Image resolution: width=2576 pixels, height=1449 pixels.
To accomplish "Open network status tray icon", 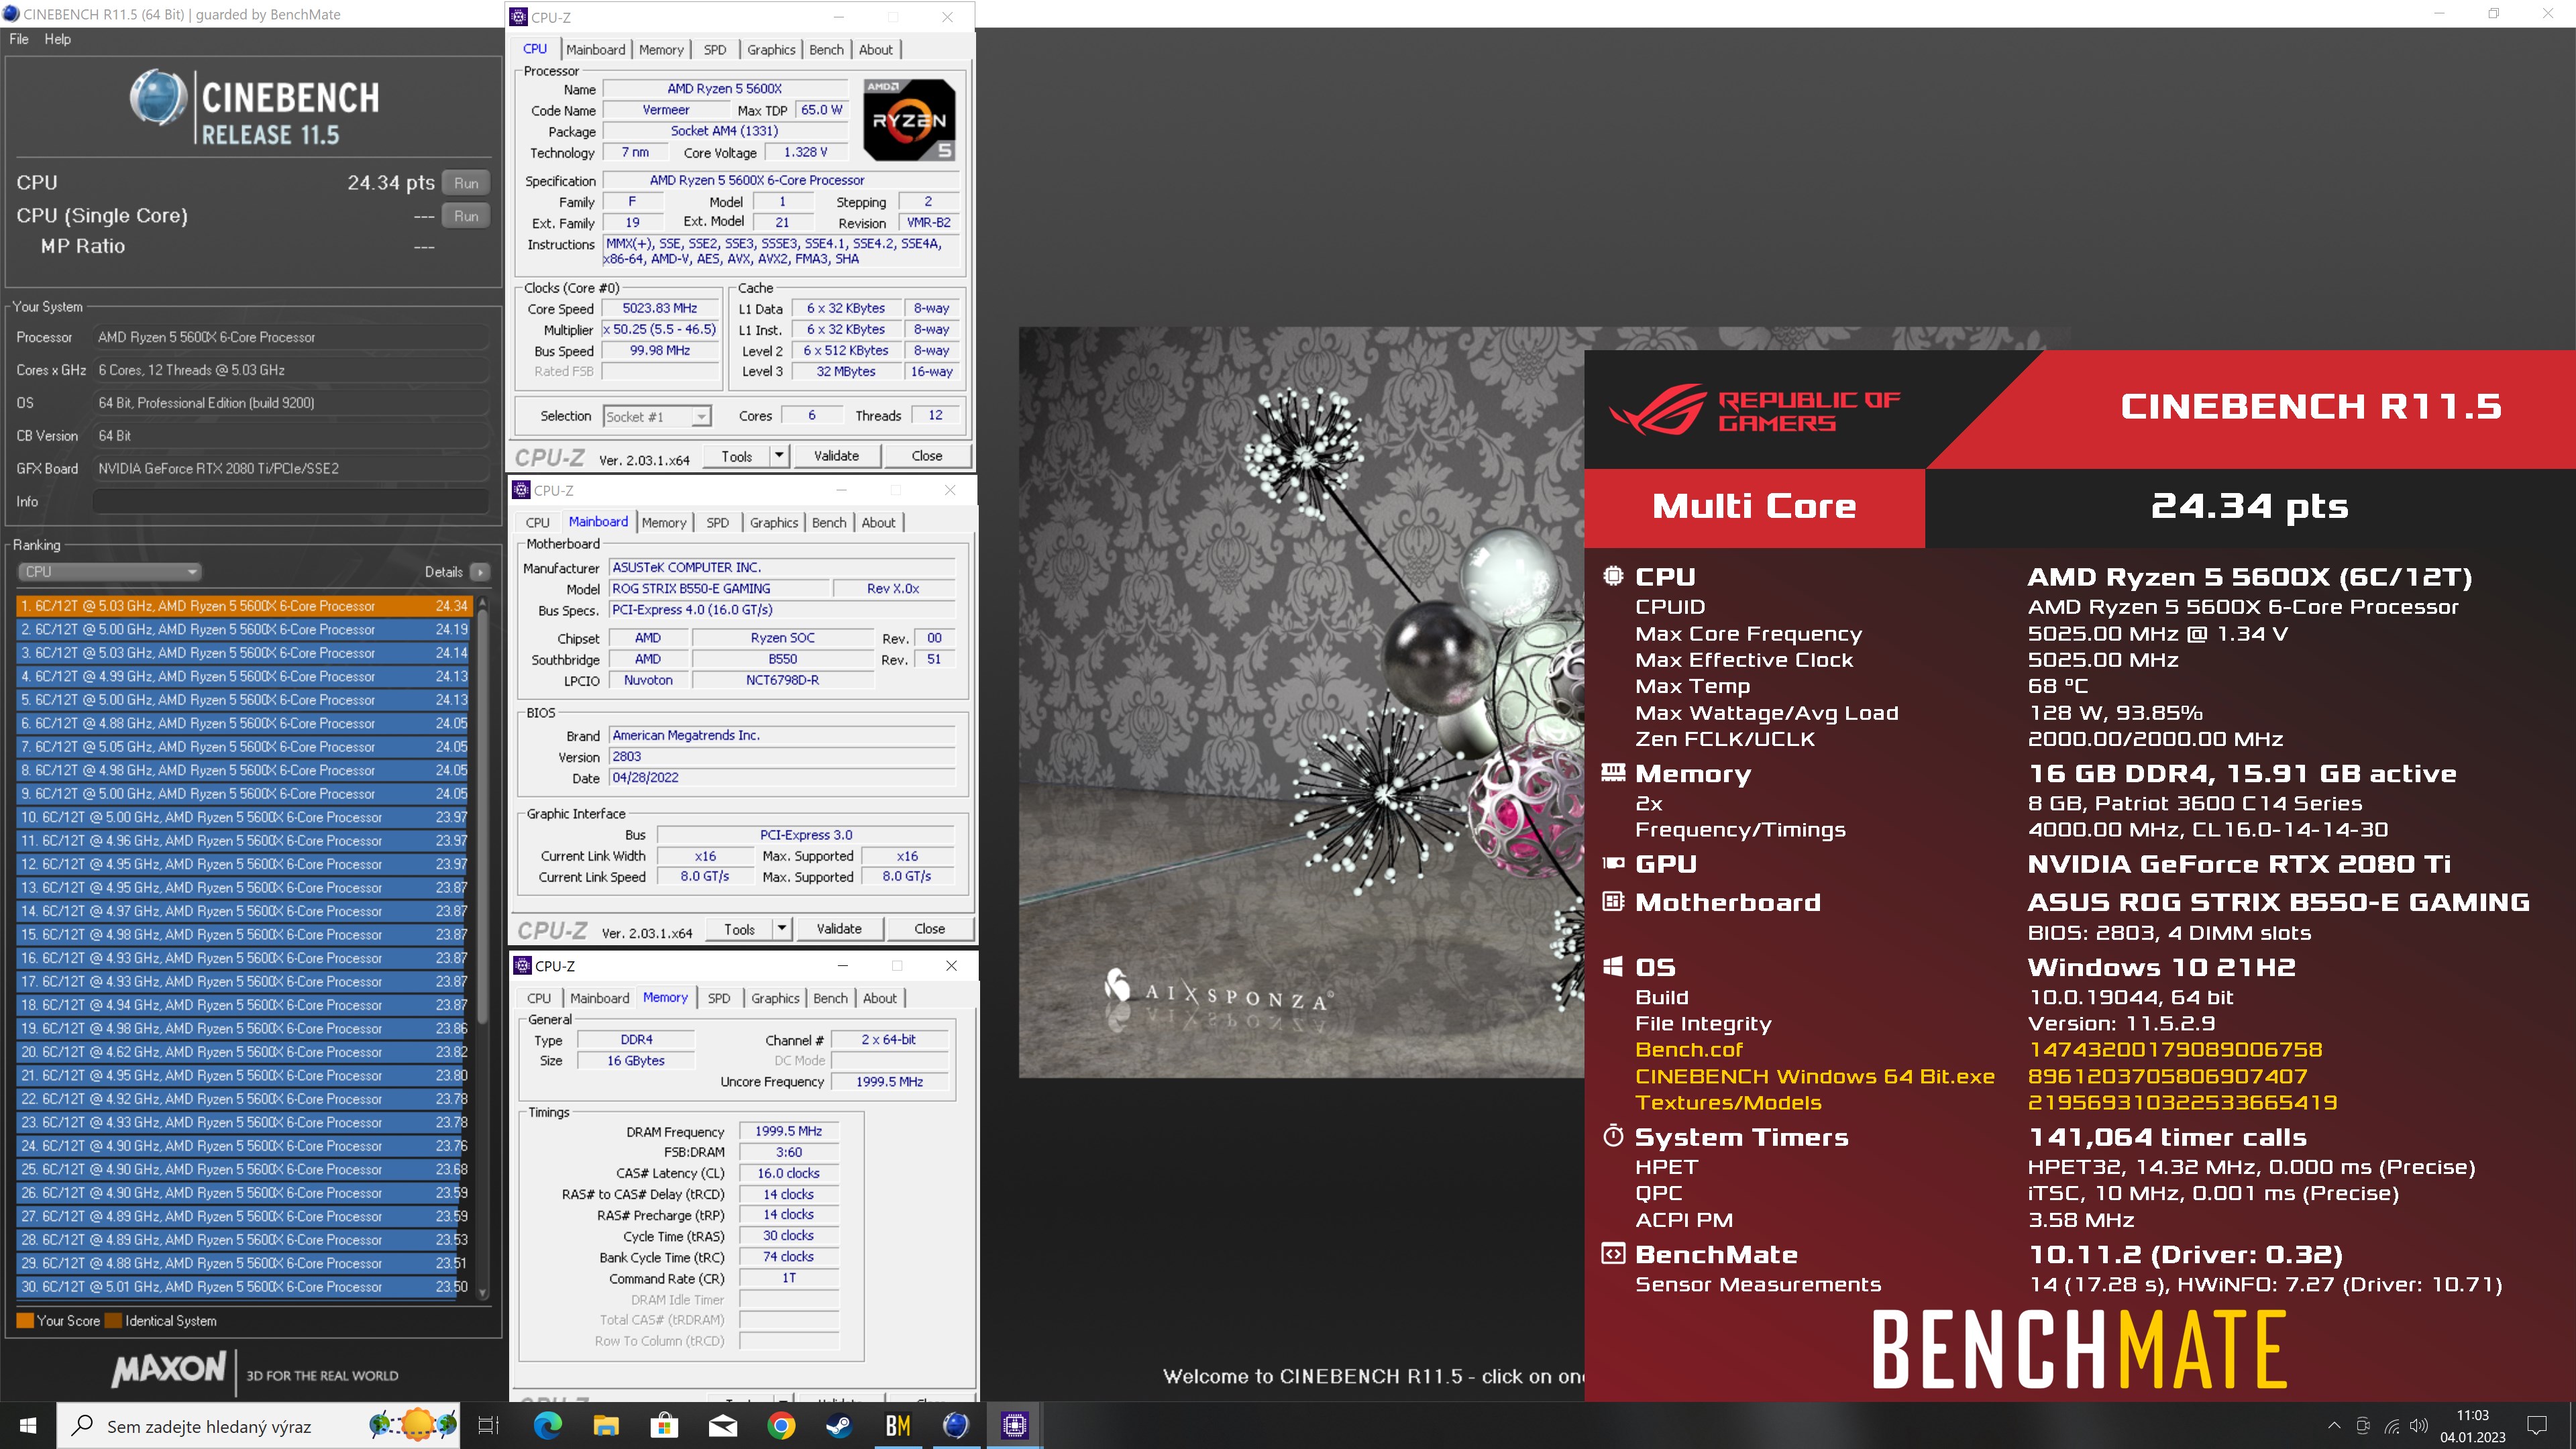I will click(x=2392, y=1426).
